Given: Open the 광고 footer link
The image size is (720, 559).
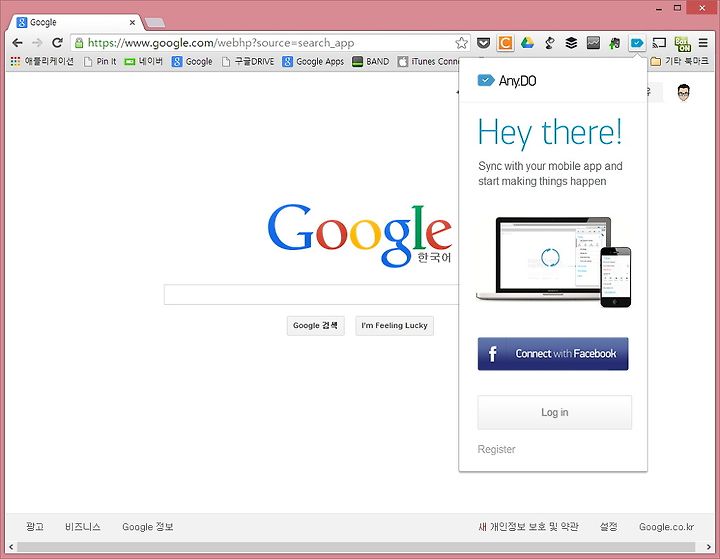Looking at the screenshot, I should pos(35,527).
